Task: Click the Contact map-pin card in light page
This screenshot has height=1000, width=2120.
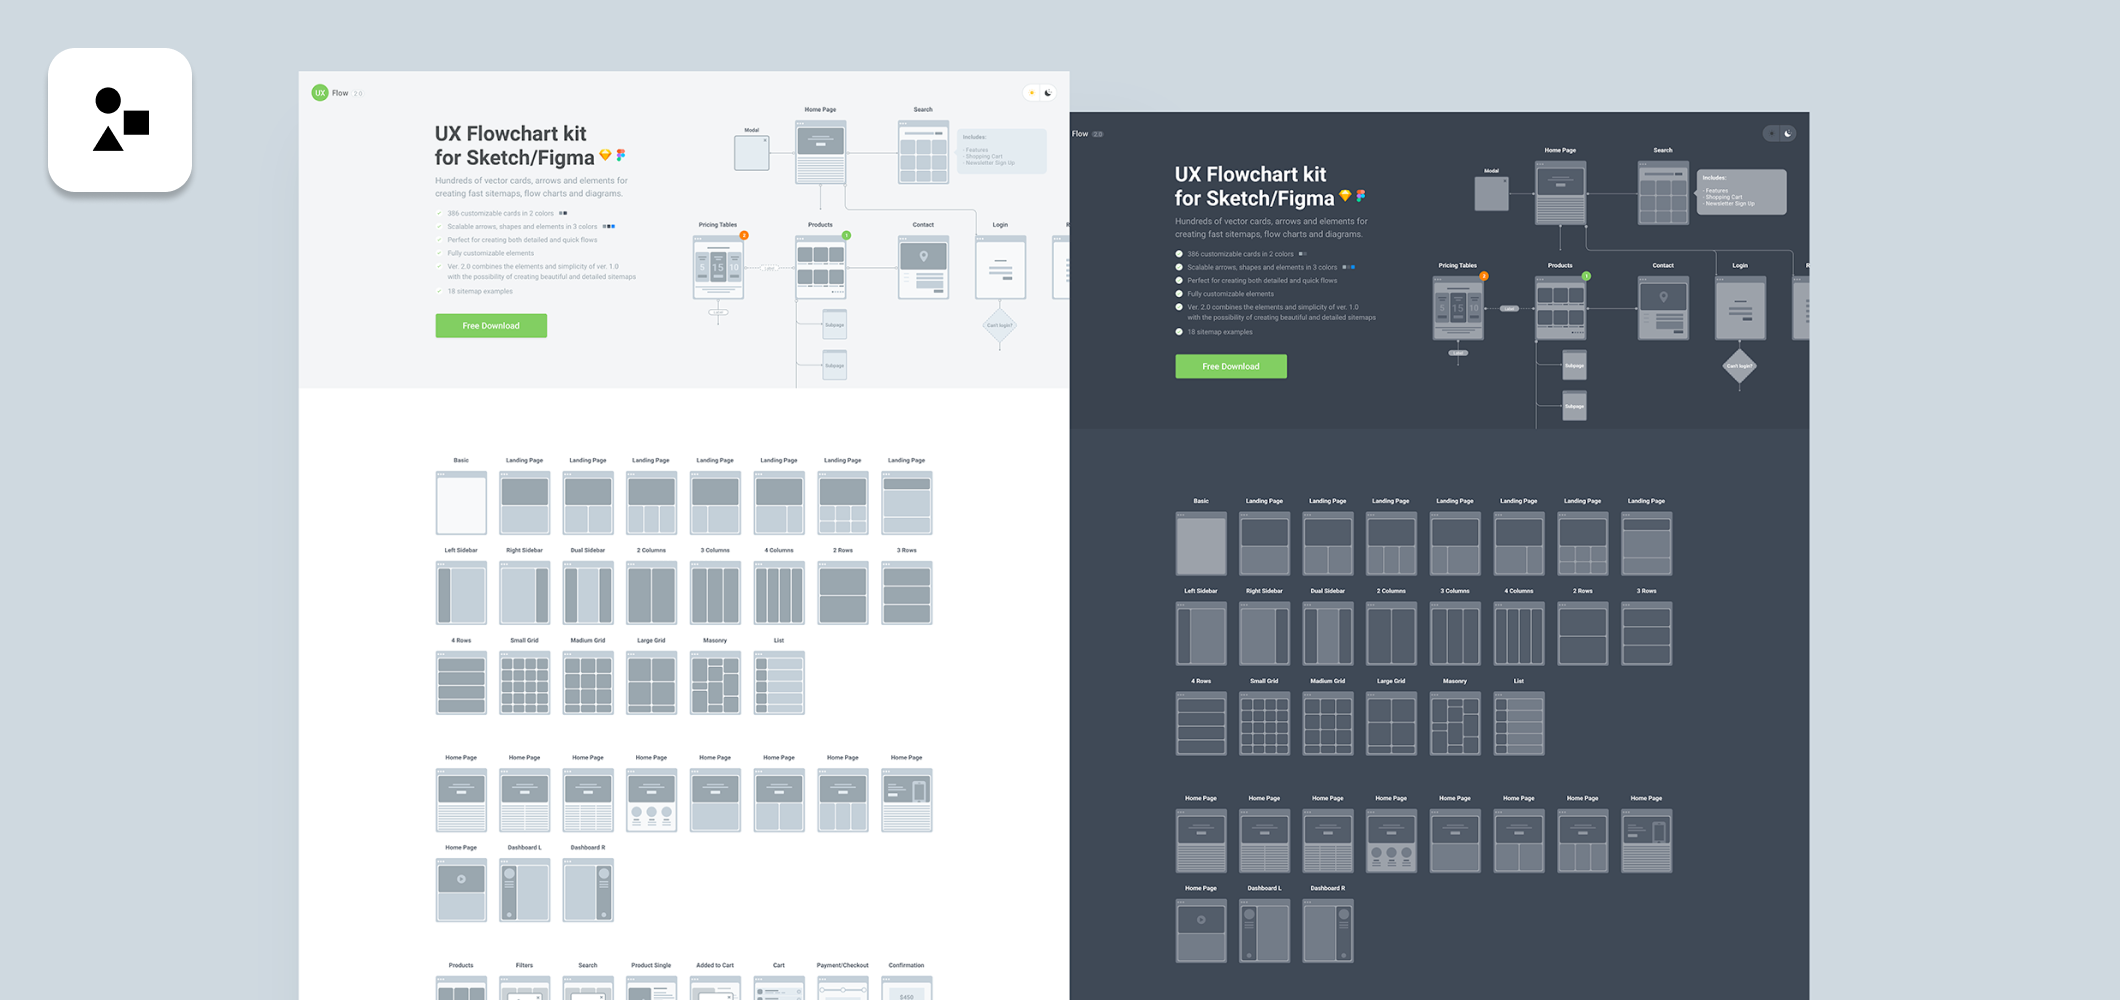Action: coord(923,268)
